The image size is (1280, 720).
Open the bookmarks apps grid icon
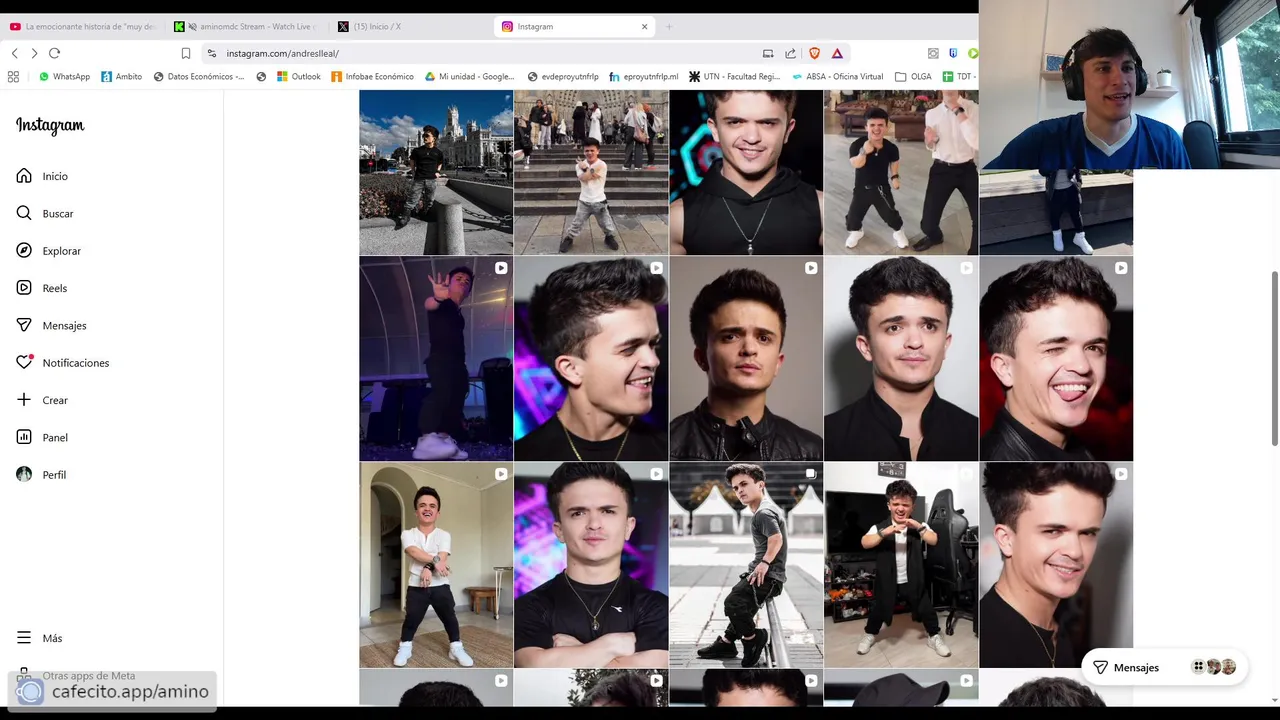click(13, 76)
